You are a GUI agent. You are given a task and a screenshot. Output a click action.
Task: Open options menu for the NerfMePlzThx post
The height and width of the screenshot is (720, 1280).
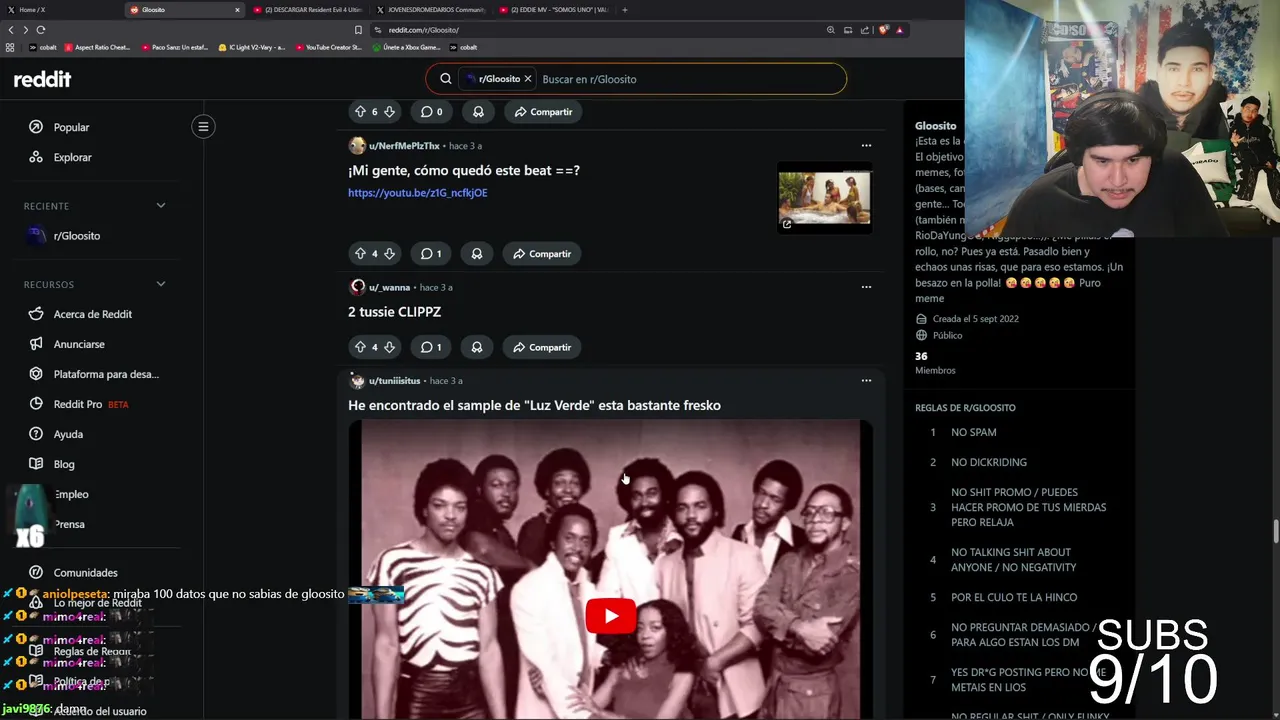click(866, 146)
